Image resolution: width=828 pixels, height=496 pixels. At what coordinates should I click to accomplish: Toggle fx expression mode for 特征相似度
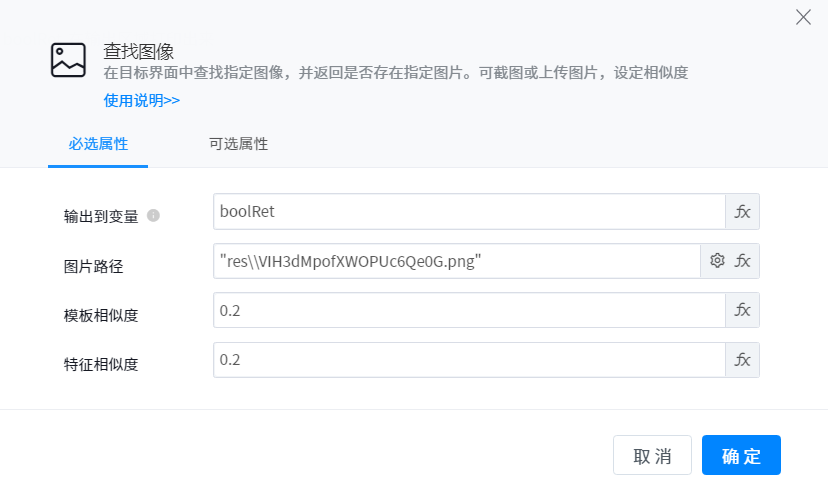click(x=742, y=360)
